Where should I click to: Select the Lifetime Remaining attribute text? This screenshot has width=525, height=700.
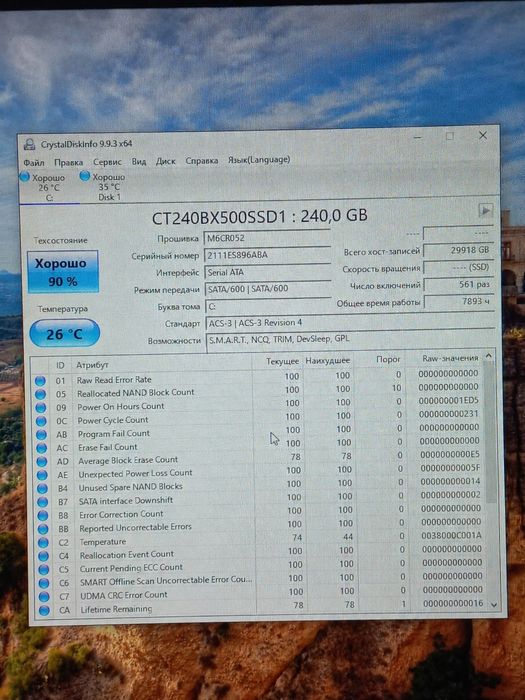click(116, 609)
